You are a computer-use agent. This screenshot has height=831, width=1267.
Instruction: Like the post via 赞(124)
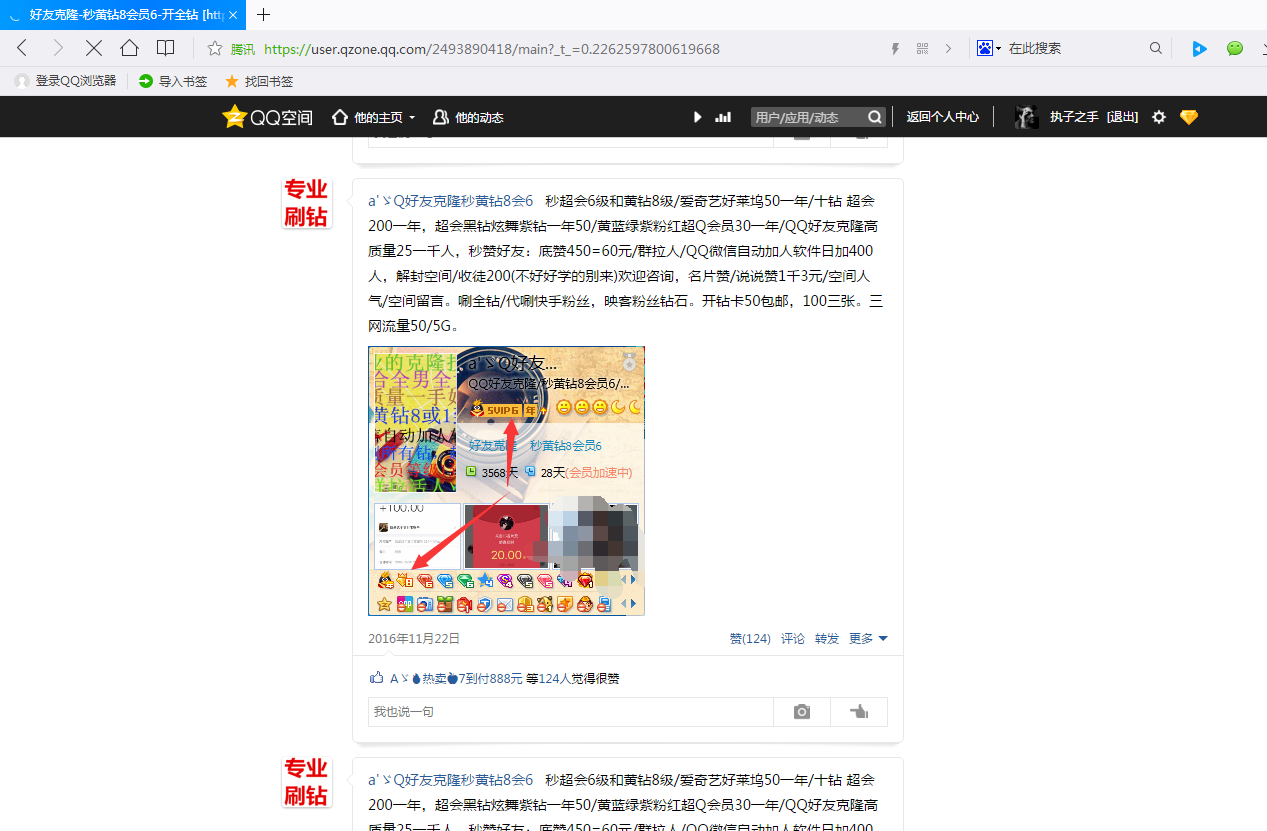click(750, 638)
